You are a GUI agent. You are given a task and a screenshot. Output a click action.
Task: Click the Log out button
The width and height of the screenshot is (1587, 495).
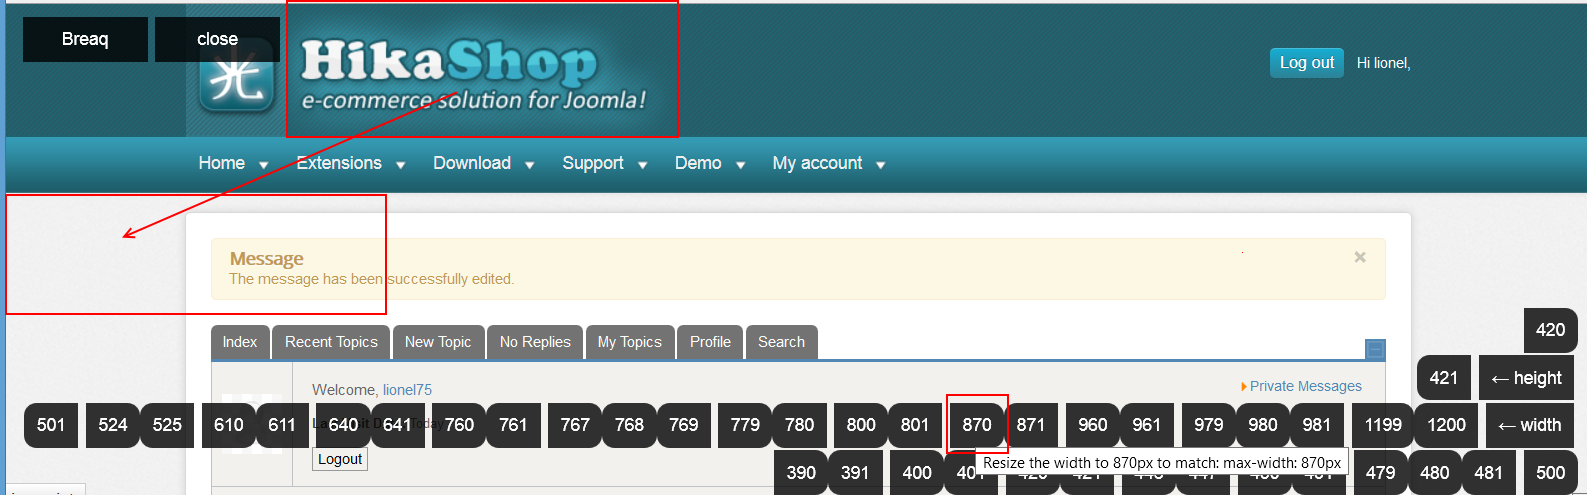point(1307,62)
